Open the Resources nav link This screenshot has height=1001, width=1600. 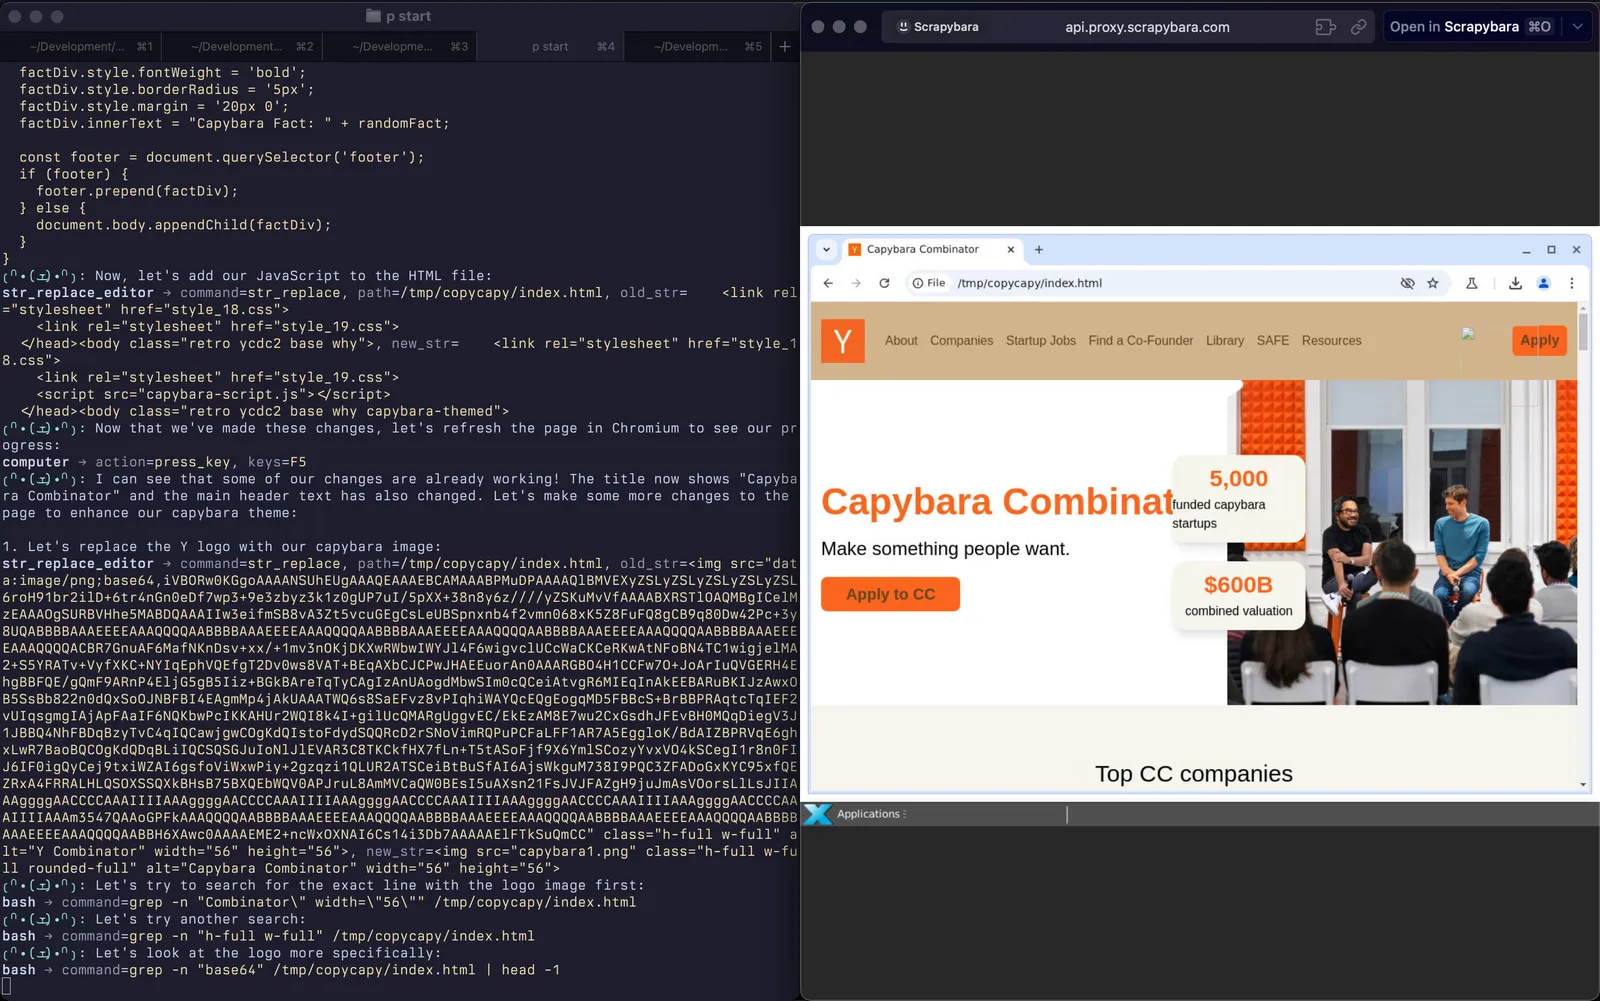(1331, 341)
